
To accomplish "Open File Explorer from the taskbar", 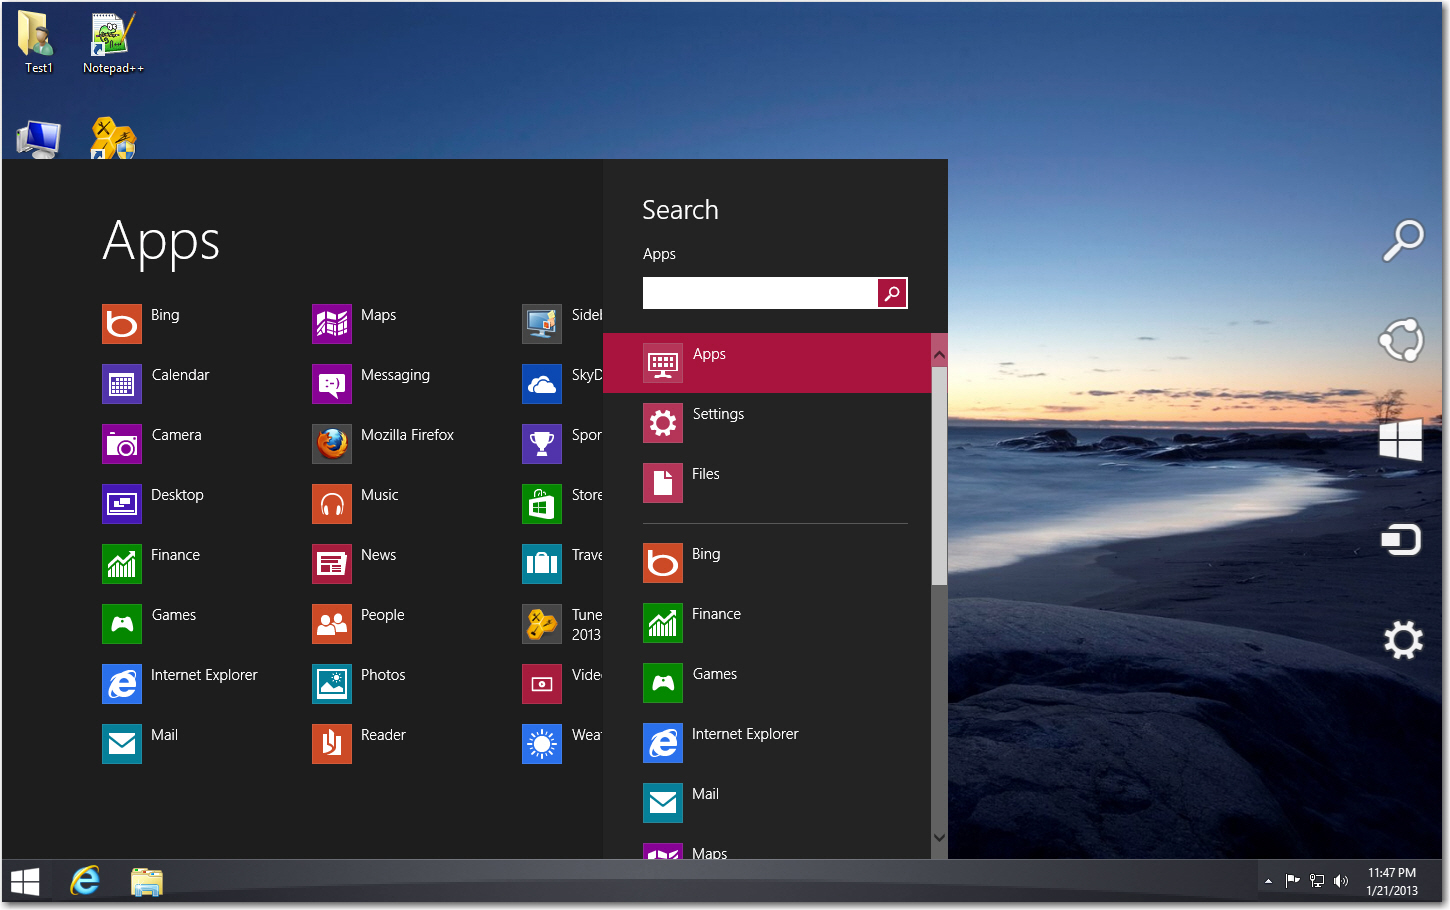I will [x=146, y=881].
